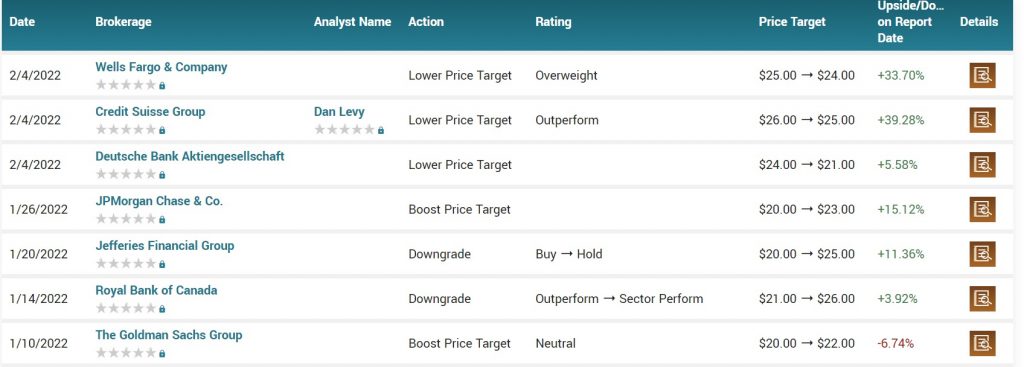Viewport: 1024px width, 367px height.
Task: Open details icon for Wells Fargo row
Action: click(982, 76)
